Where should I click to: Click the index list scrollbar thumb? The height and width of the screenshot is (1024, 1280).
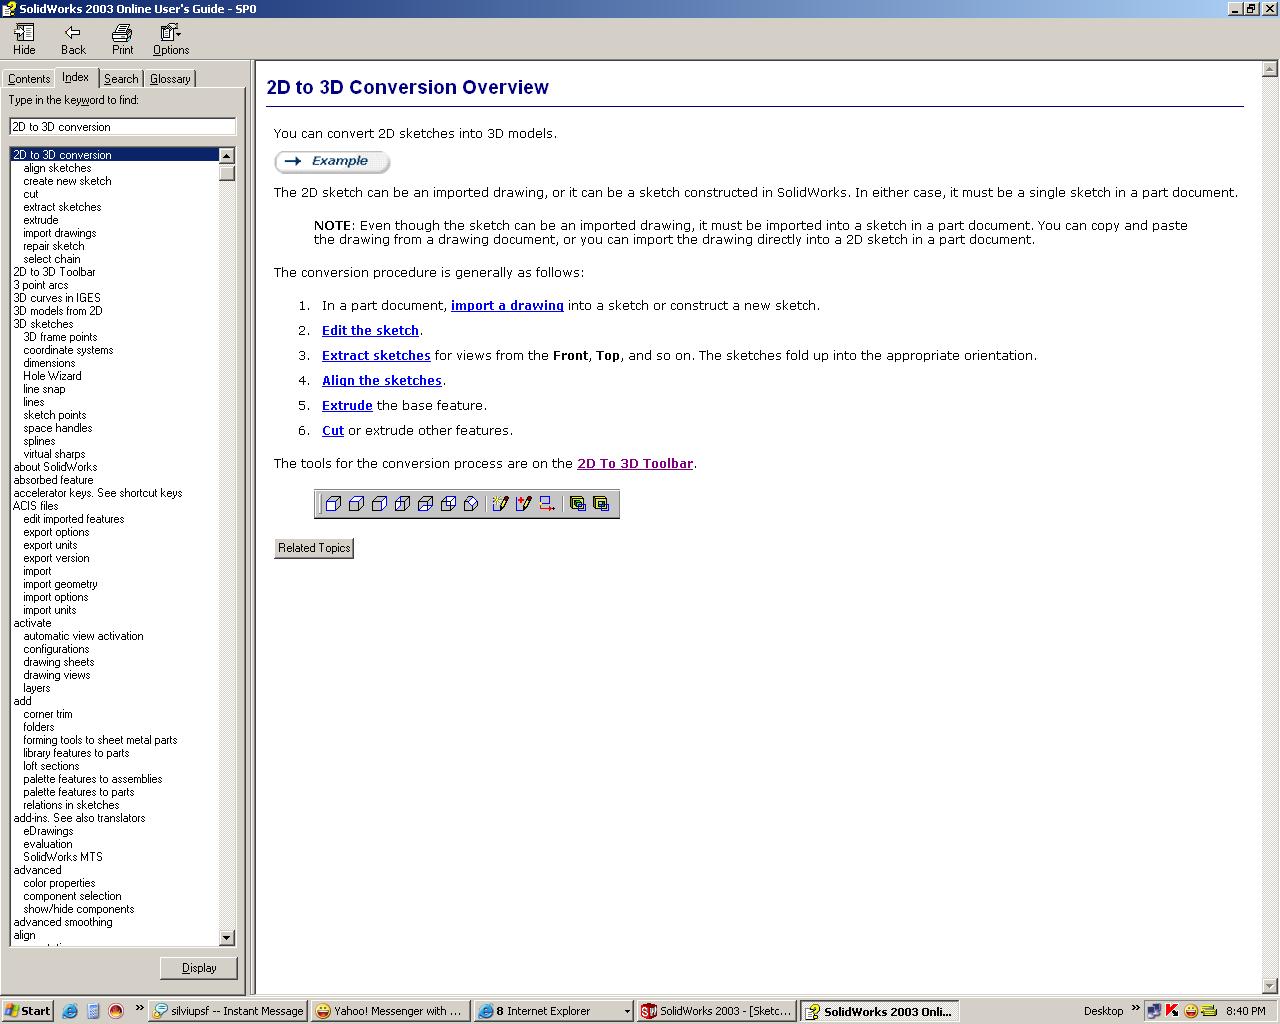[x=227, y=172]
